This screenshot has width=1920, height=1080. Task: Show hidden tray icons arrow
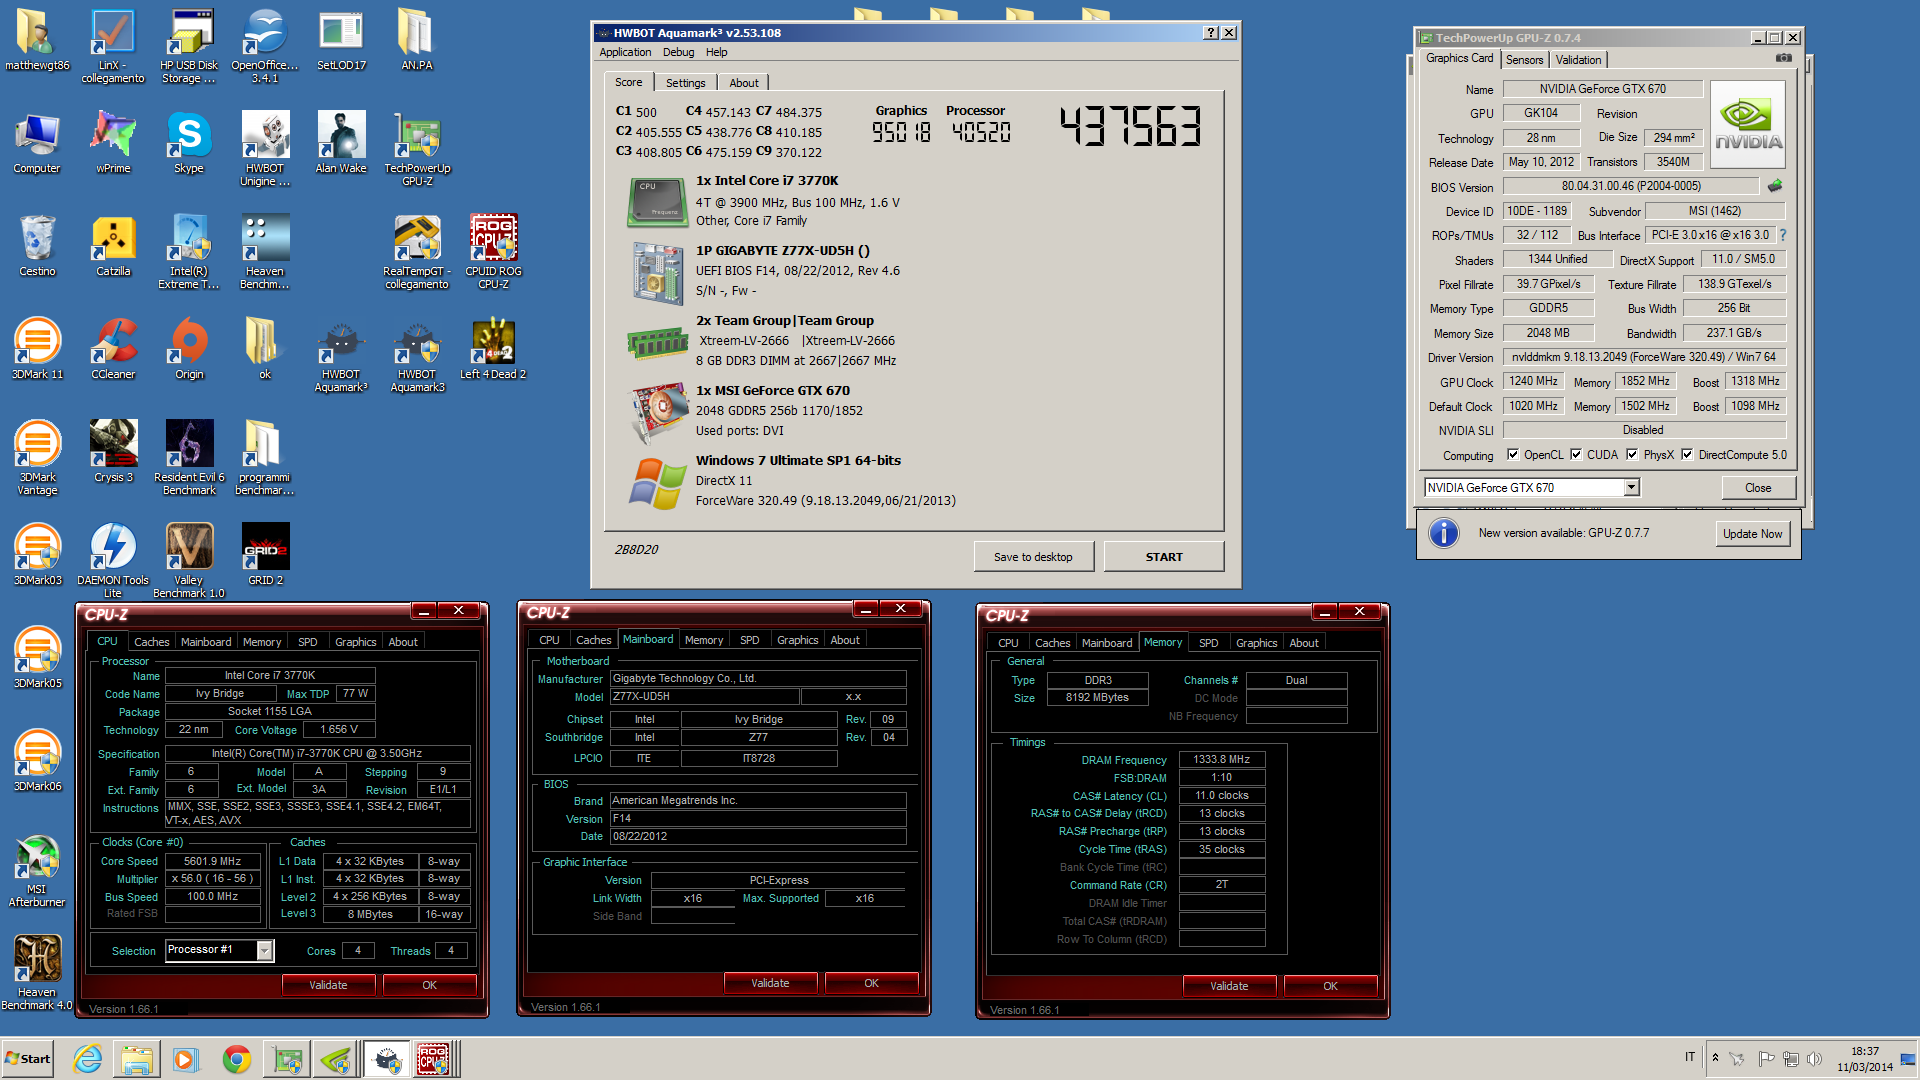point(1715,1058)
